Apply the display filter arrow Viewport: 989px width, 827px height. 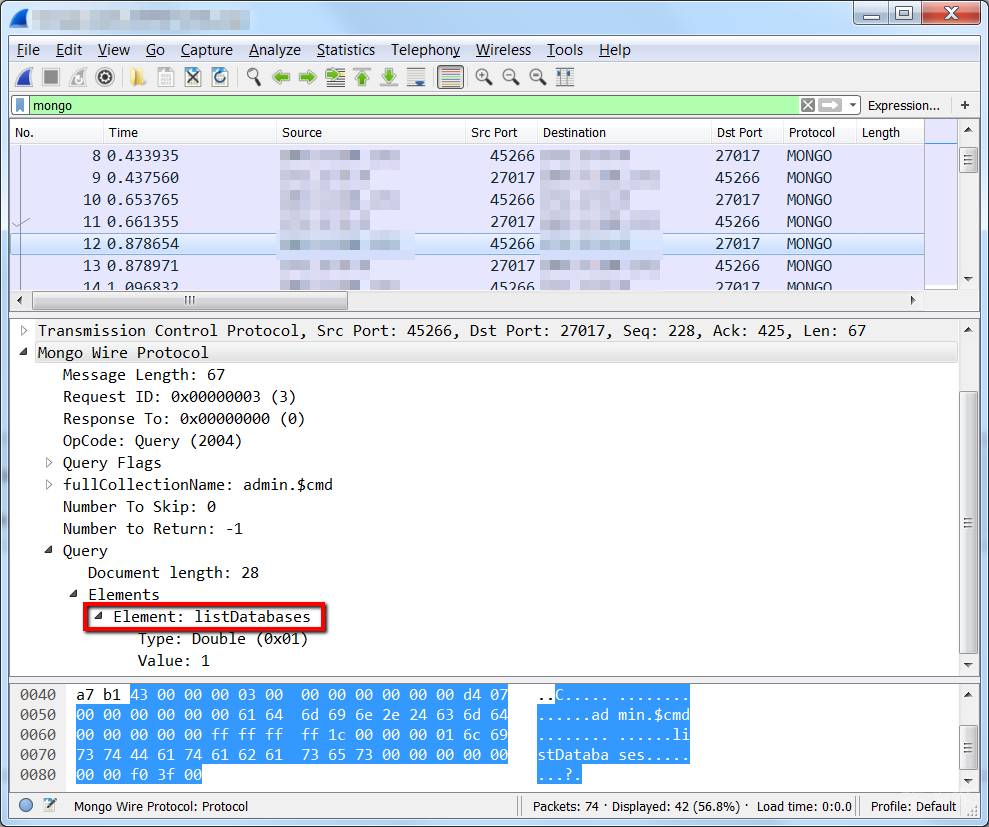pyautogui.click(x=830, y=105)
